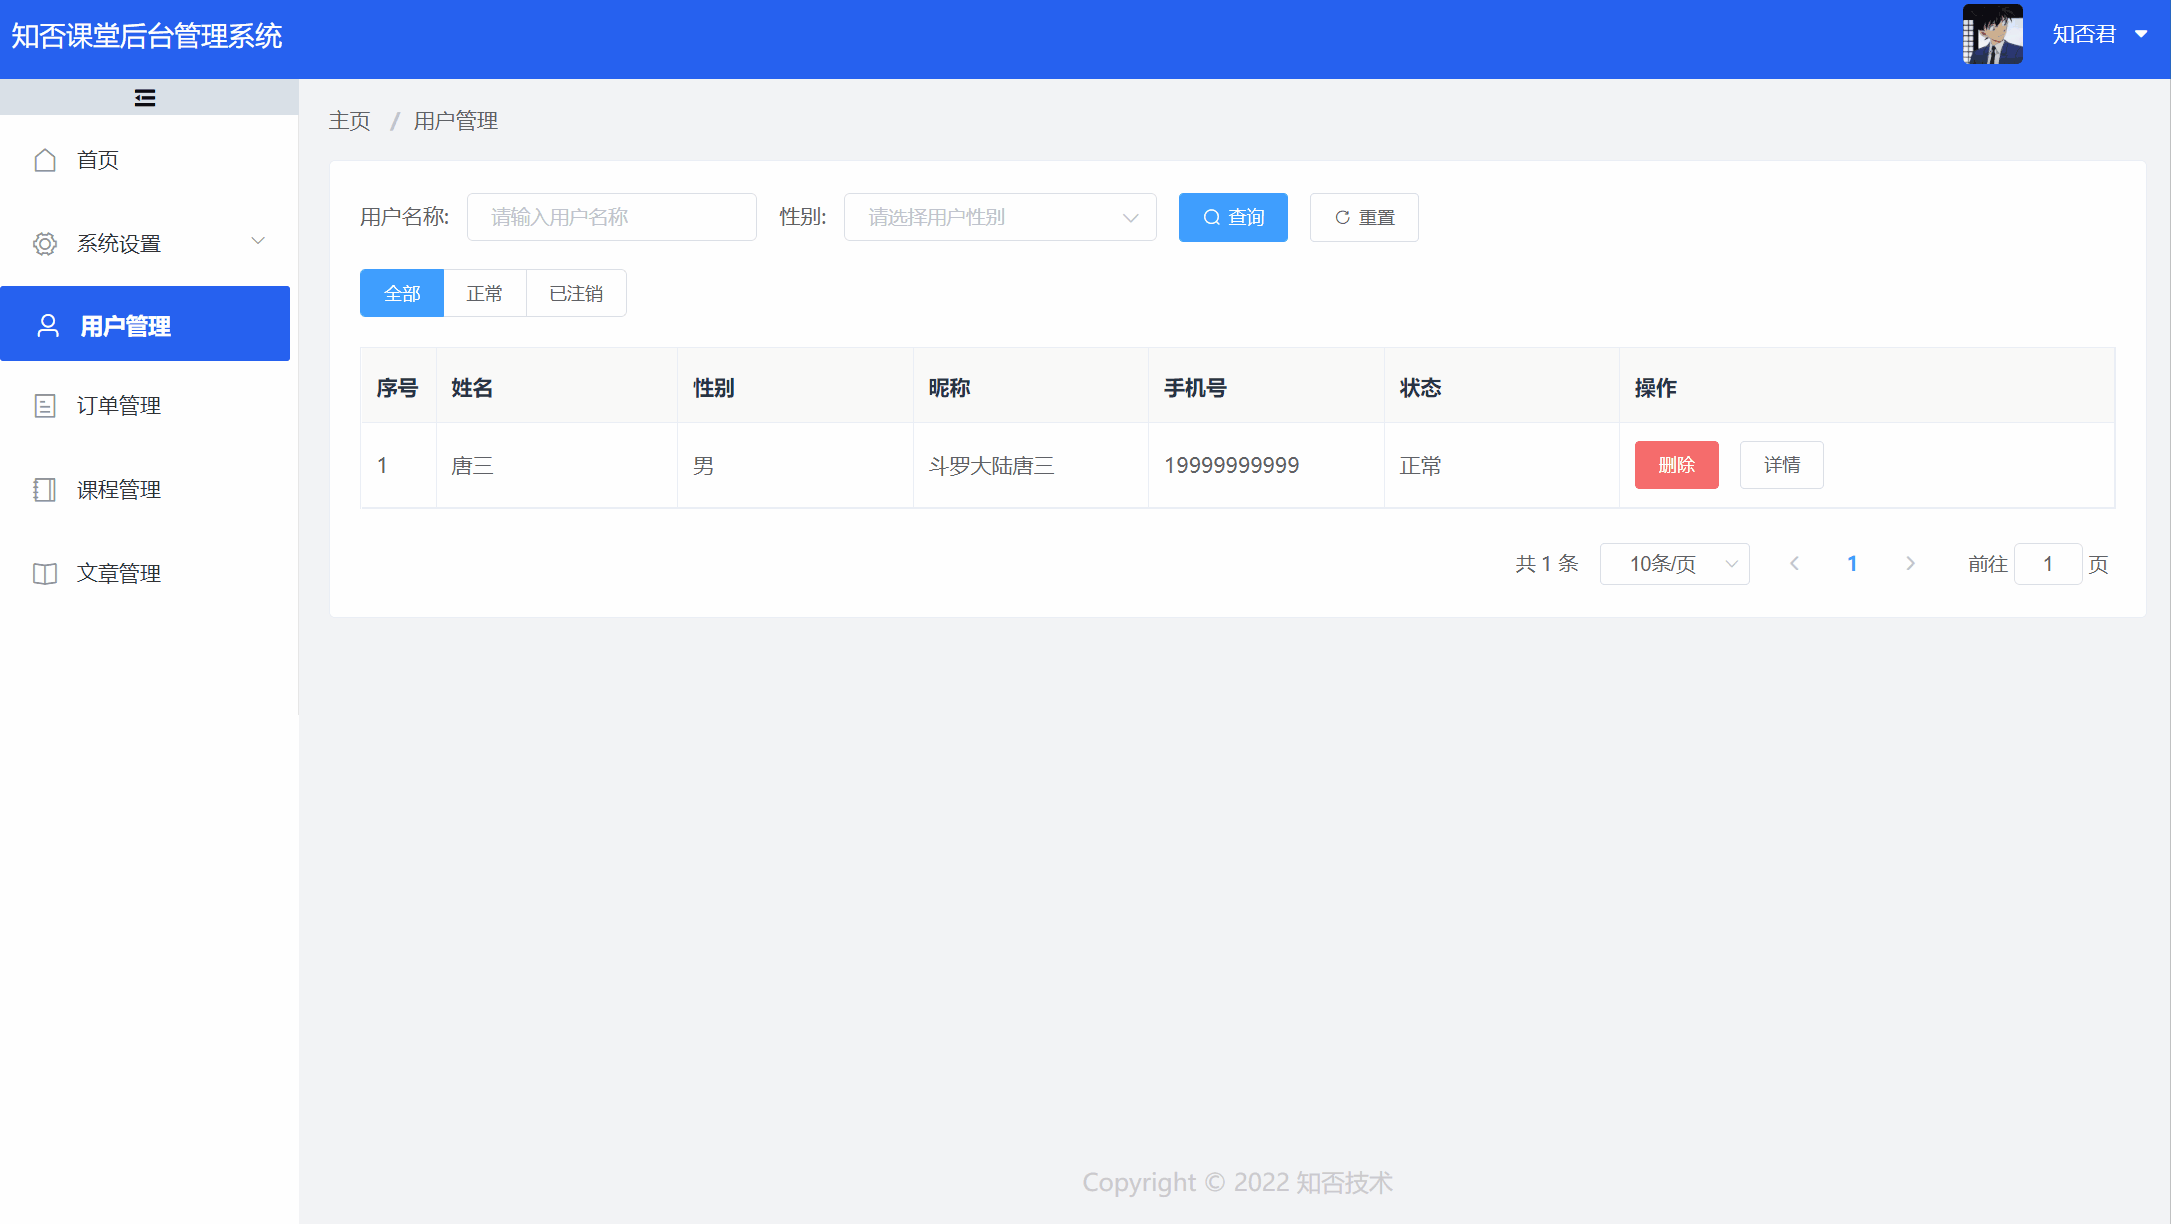This screenshot has width=2171, height=1224.
Task: Click the person icon in 用户管理
Action: click(48, 325)
